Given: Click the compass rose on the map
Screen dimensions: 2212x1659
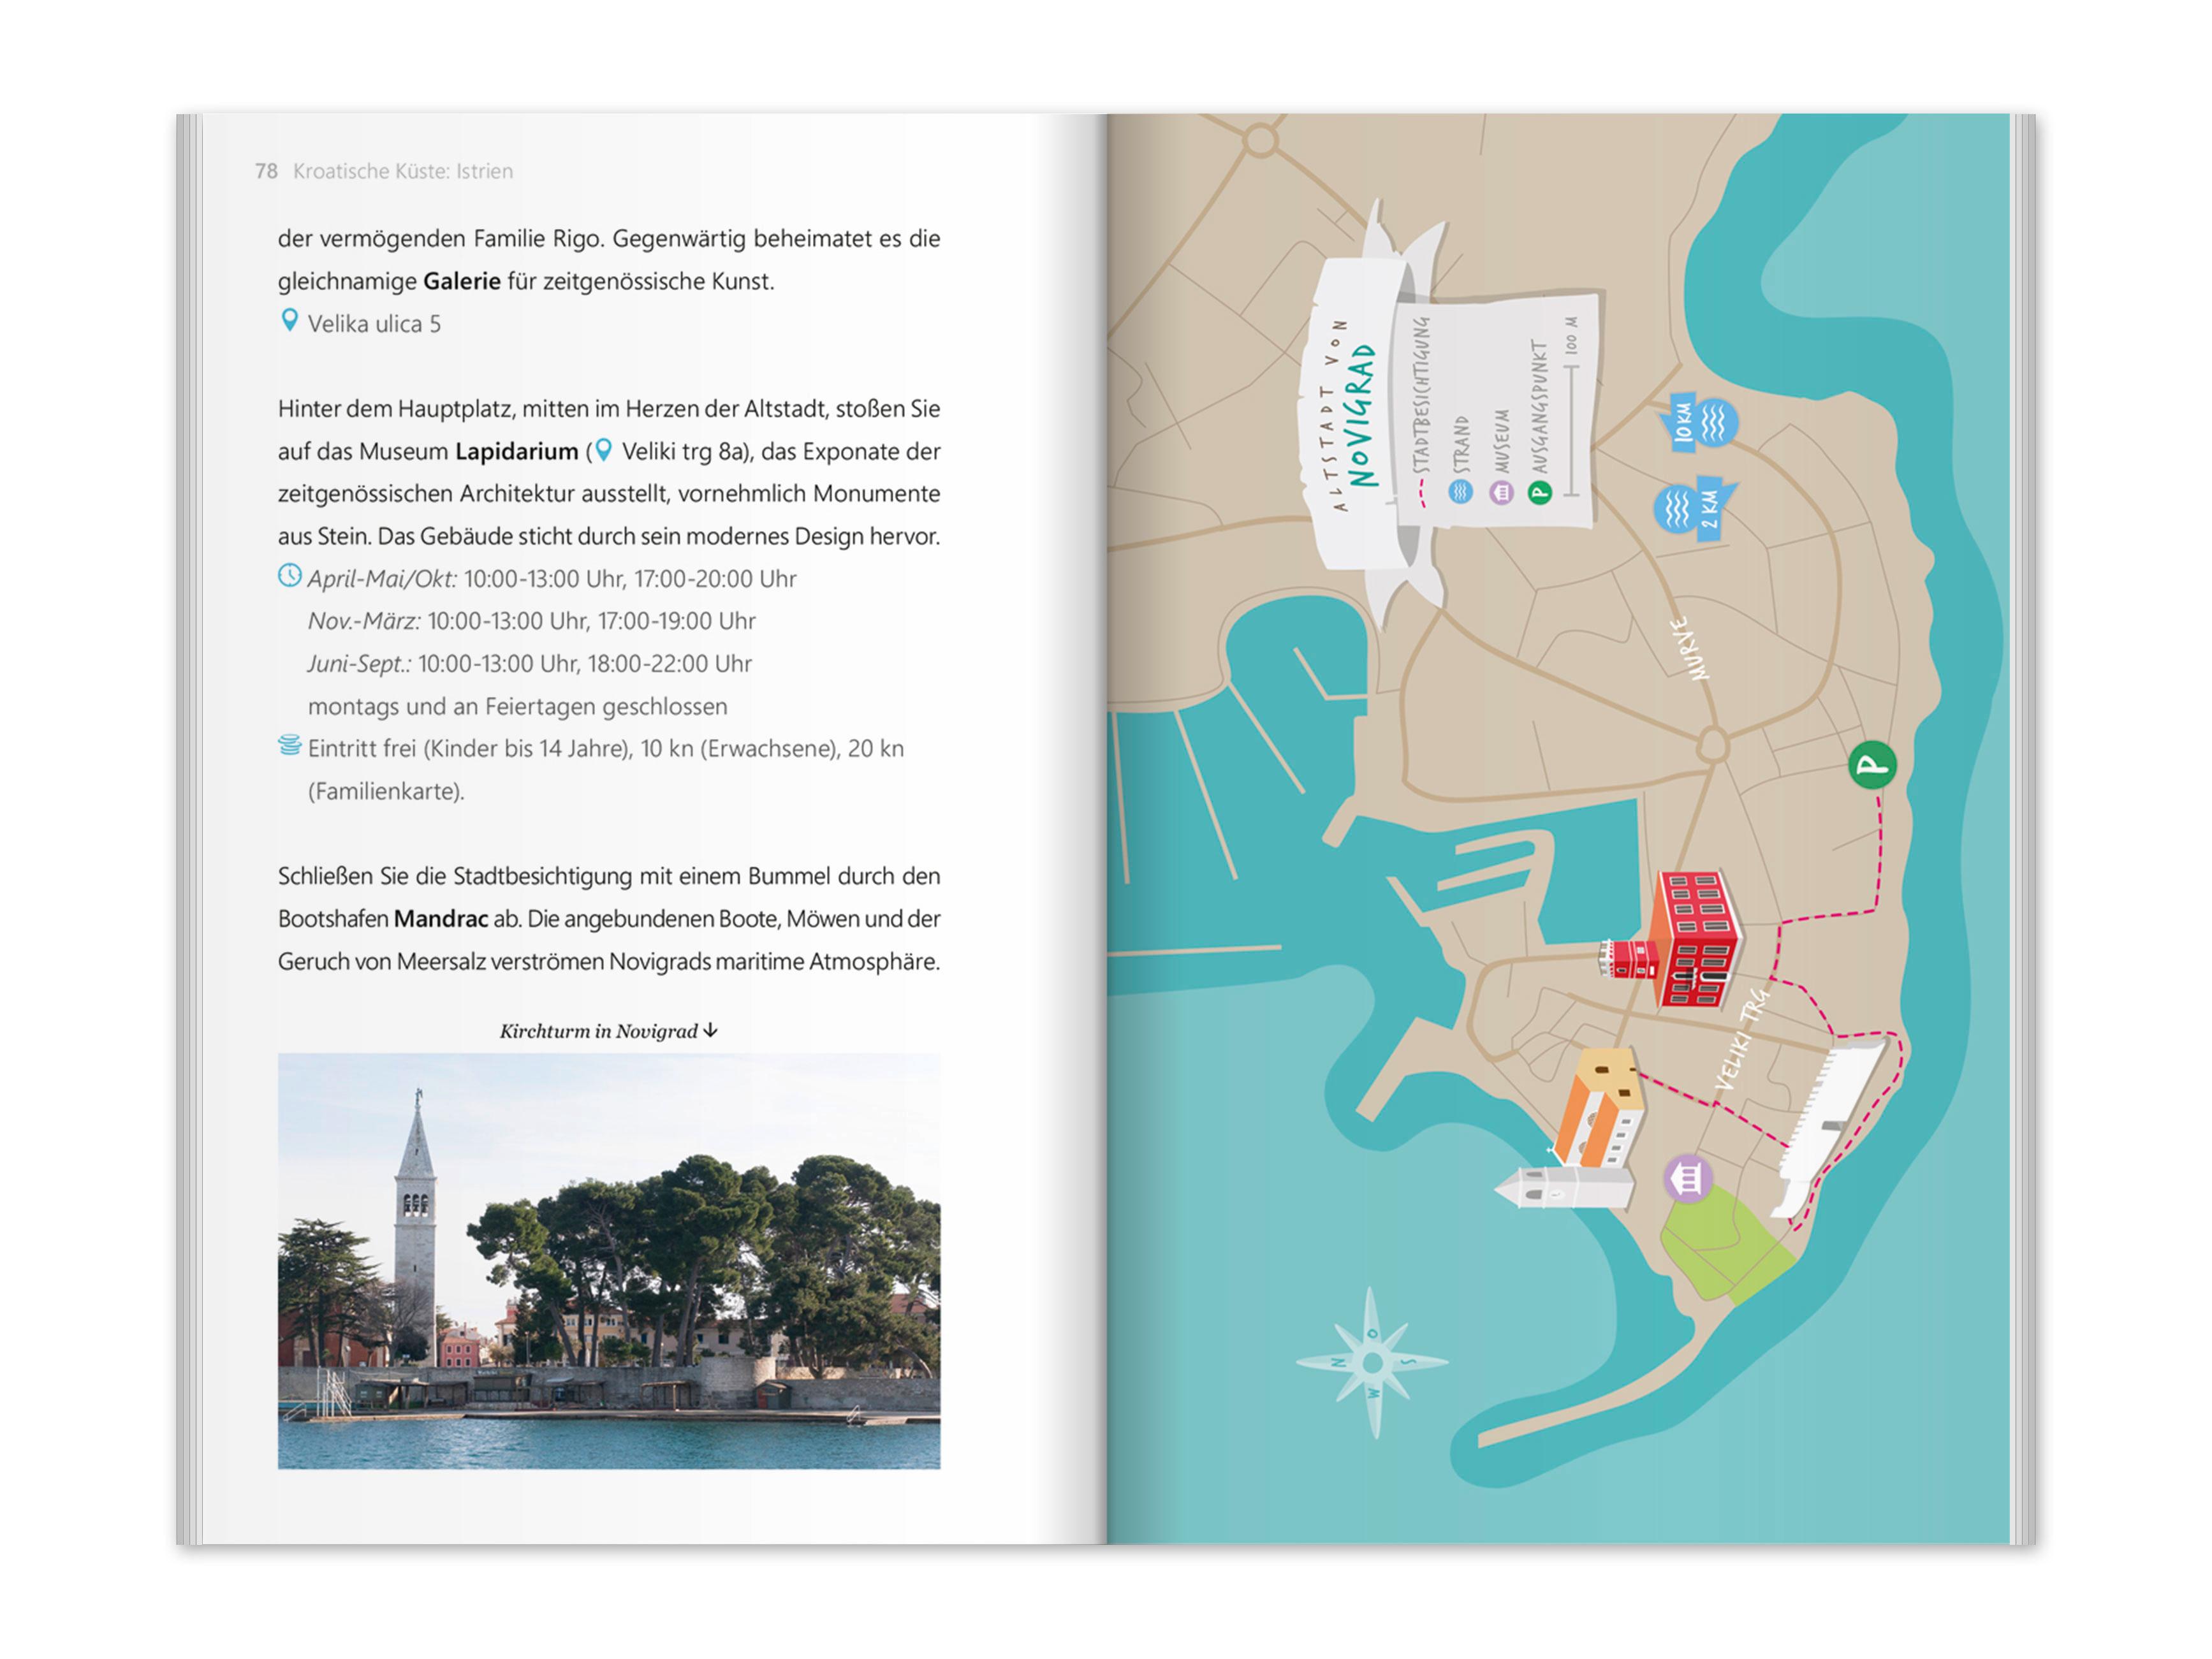Looking at the screenshot, I should point(1372,1362).
